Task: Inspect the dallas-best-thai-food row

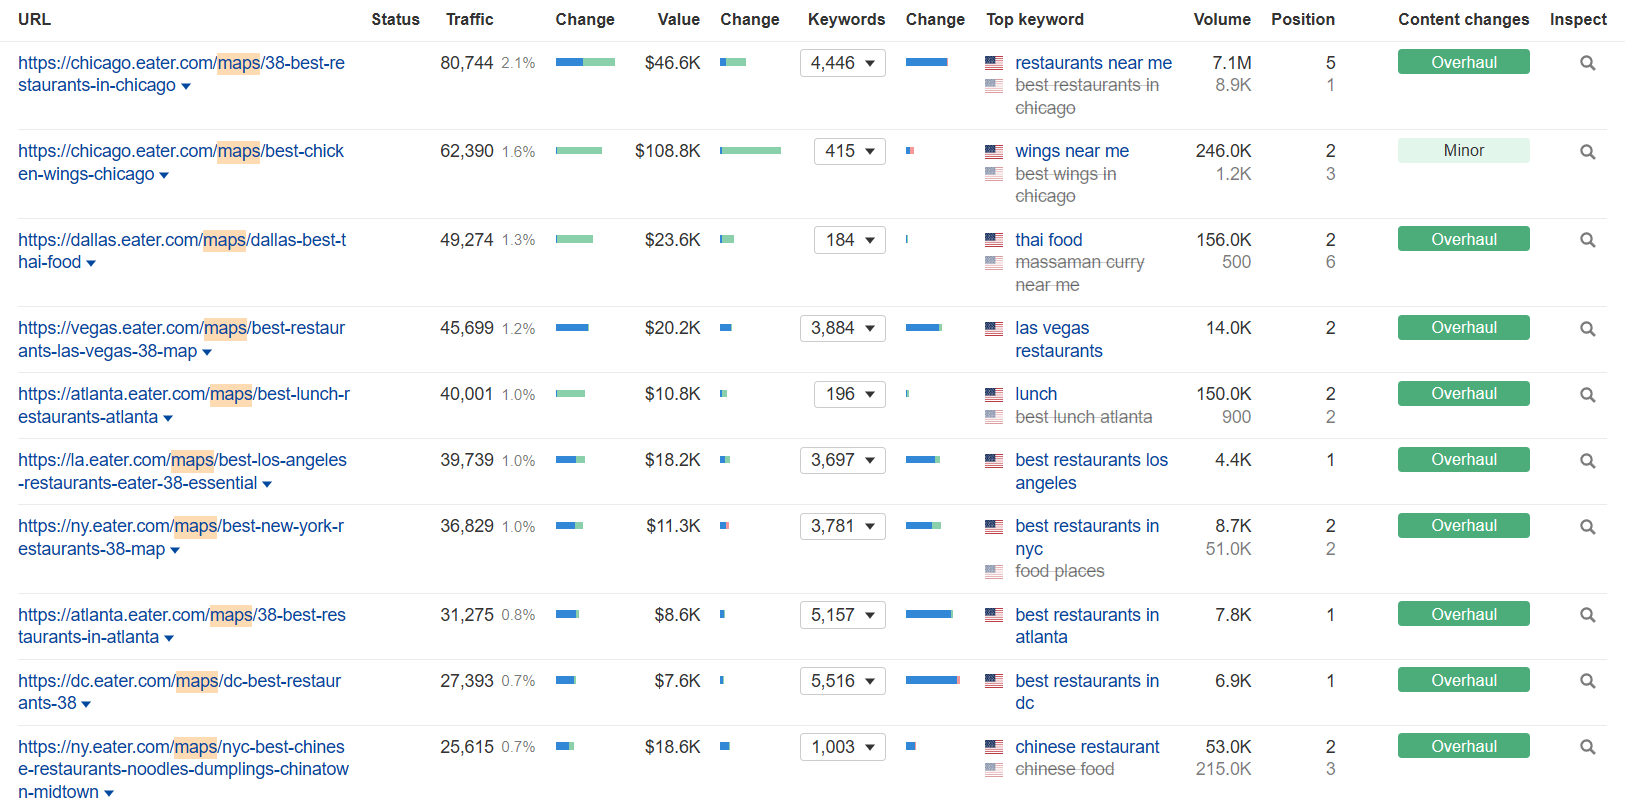Action: (x=1587, y=240)
